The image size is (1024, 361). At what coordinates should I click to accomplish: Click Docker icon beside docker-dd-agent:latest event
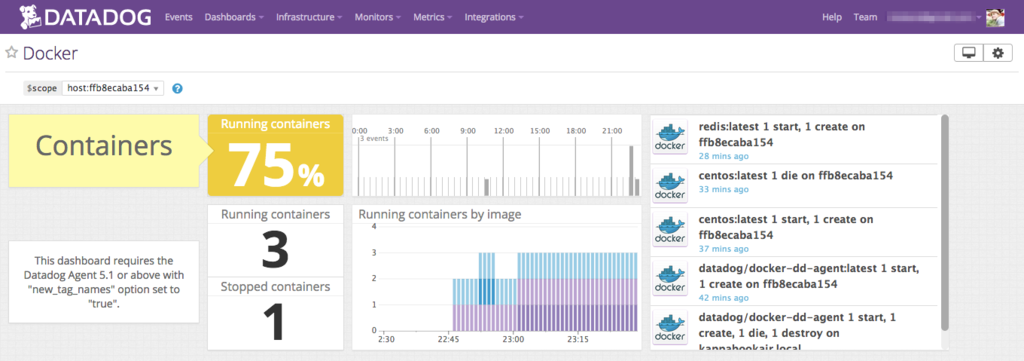click(670, 279)
